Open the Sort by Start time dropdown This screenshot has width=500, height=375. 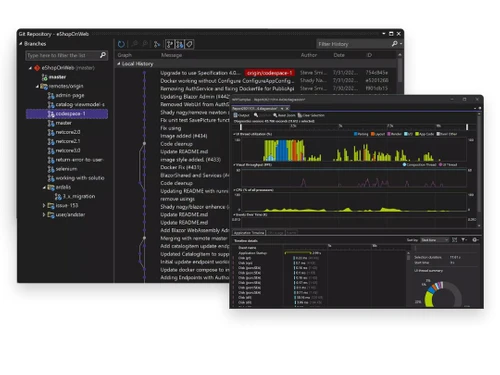pyautogui.click(x=434, y=240)
